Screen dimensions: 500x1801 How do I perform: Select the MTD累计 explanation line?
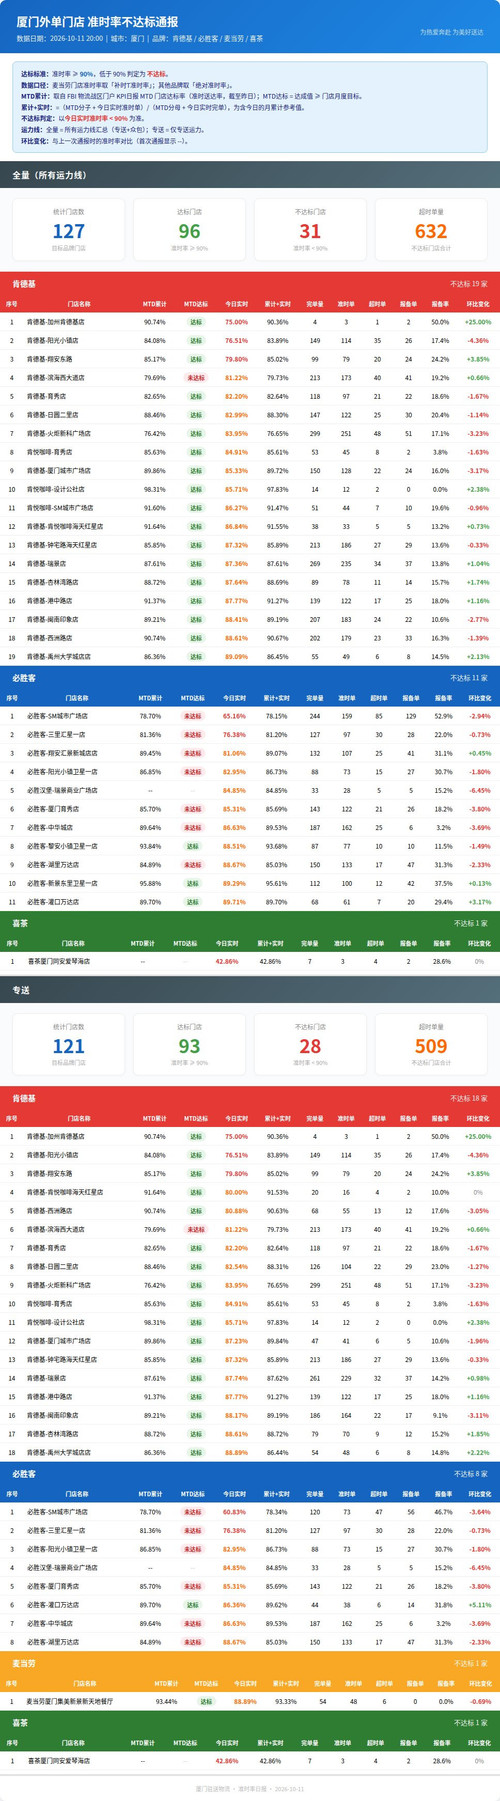192,96
